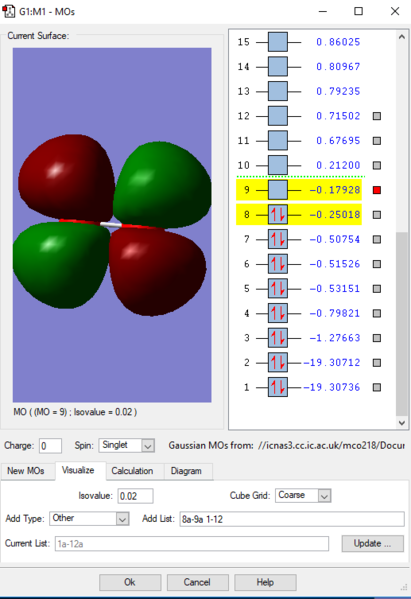Toggle red surface marker for MO 9
The width and height of the screenshot is (411, 599).
(377, 190)
